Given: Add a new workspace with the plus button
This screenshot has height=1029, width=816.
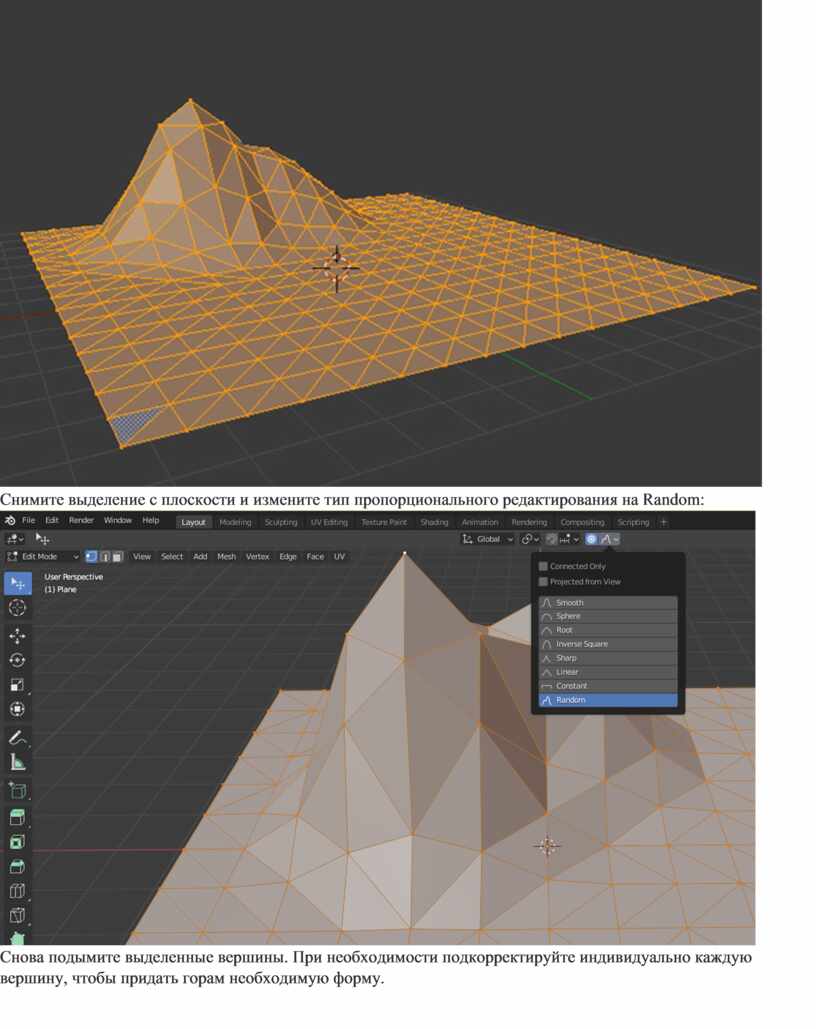Looking at the screenshot, I should [x=664, y=522].
